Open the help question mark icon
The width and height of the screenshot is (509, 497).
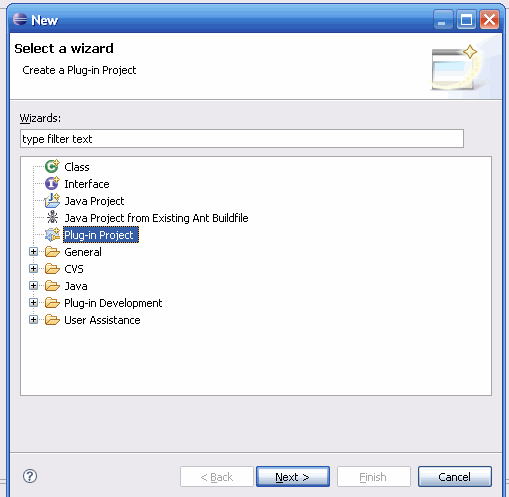(x=30, y=476)
